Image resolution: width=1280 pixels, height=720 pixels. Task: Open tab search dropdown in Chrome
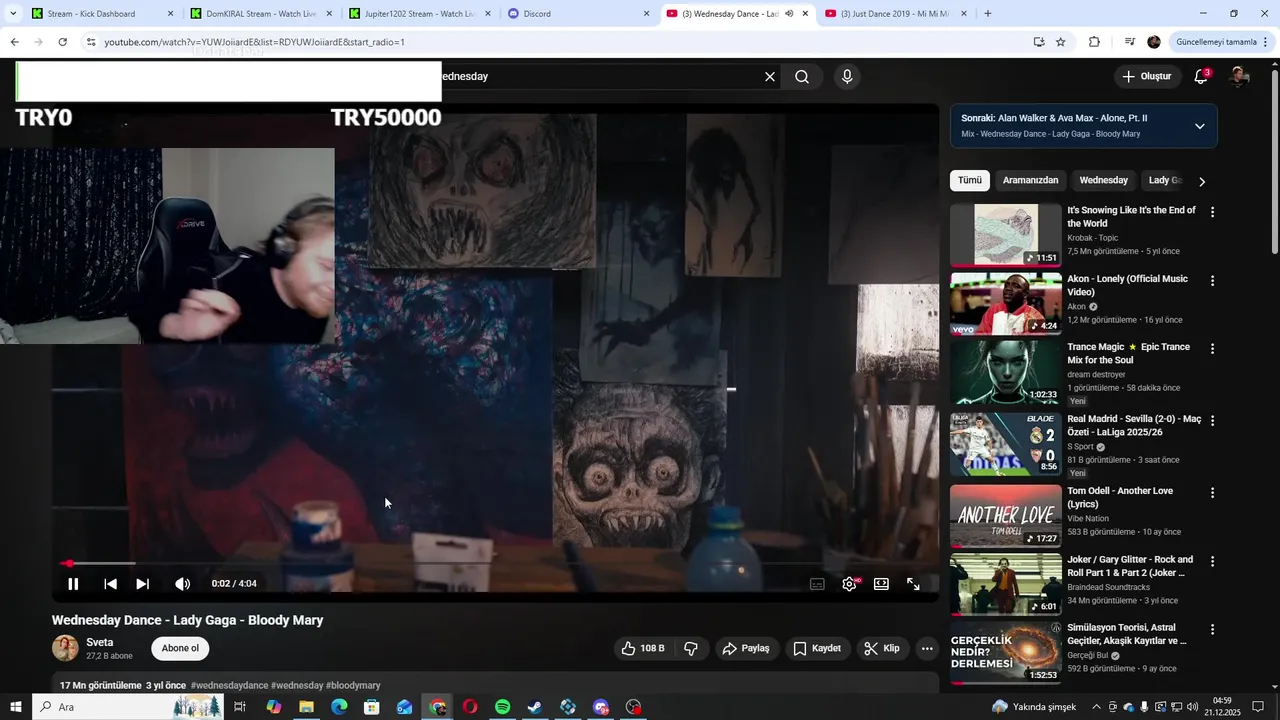tap(13, 14)
